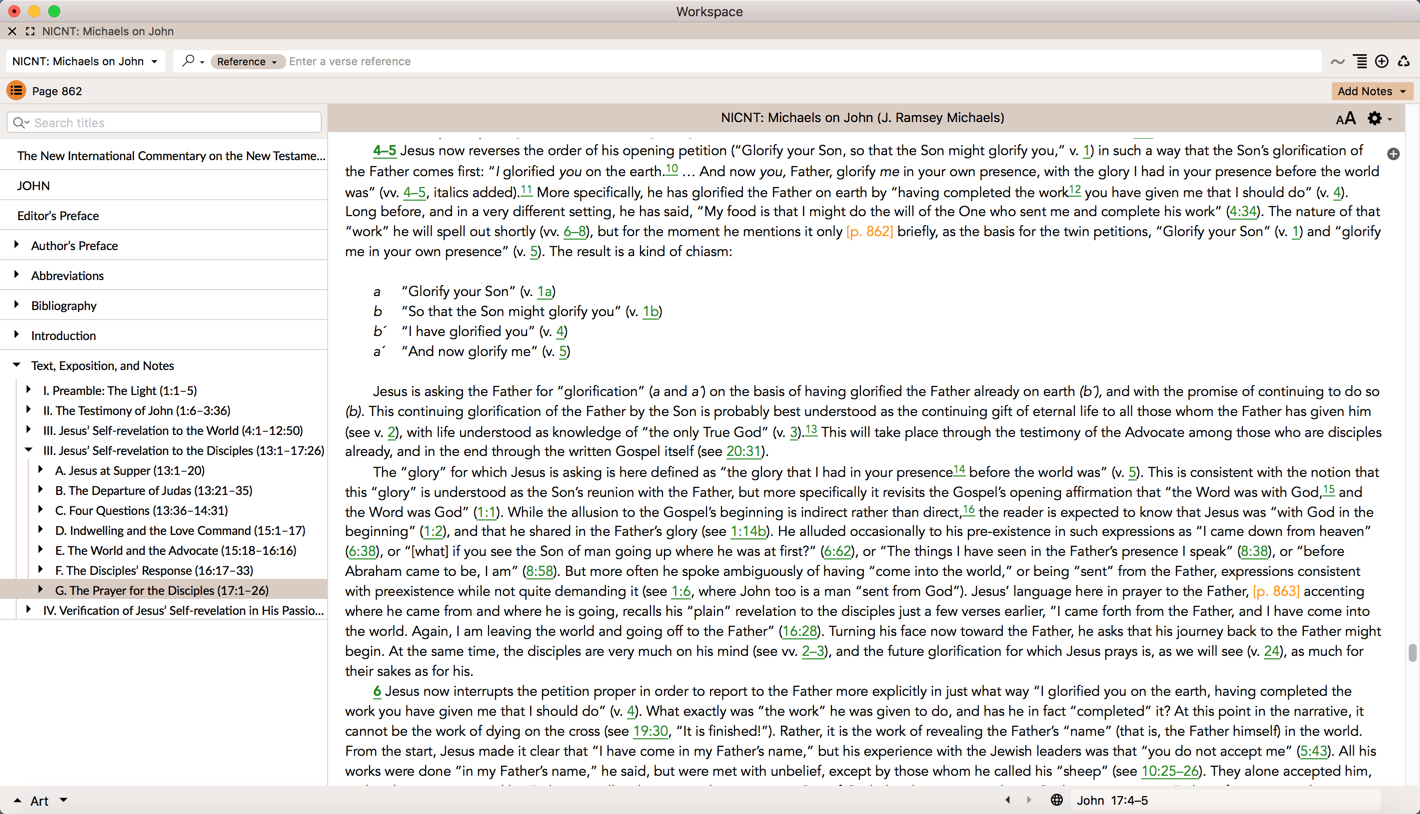Toggle full-screen for the NICNT tab
Viewport: 1420px width, 814px height.
[30, 31]
